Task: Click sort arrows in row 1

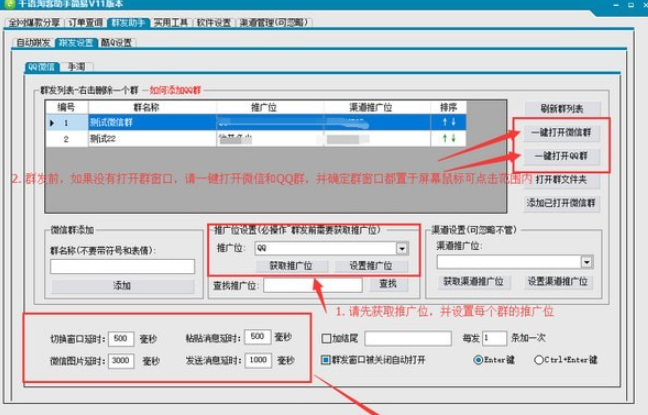Action: click(449, 122)
